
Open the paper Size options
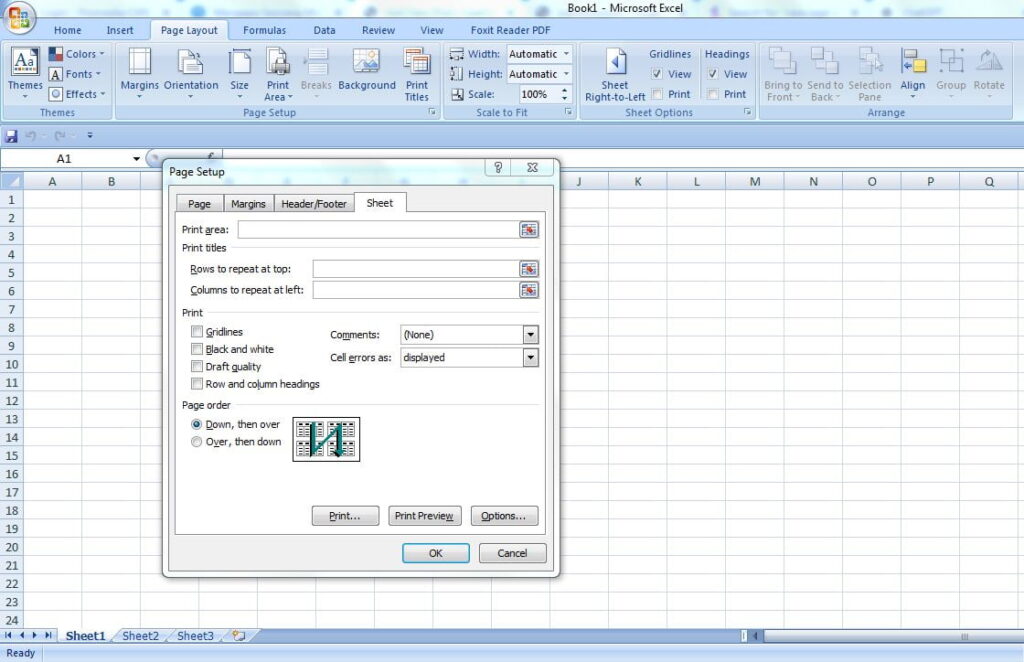pyautogui.click(x=239, y=74)
